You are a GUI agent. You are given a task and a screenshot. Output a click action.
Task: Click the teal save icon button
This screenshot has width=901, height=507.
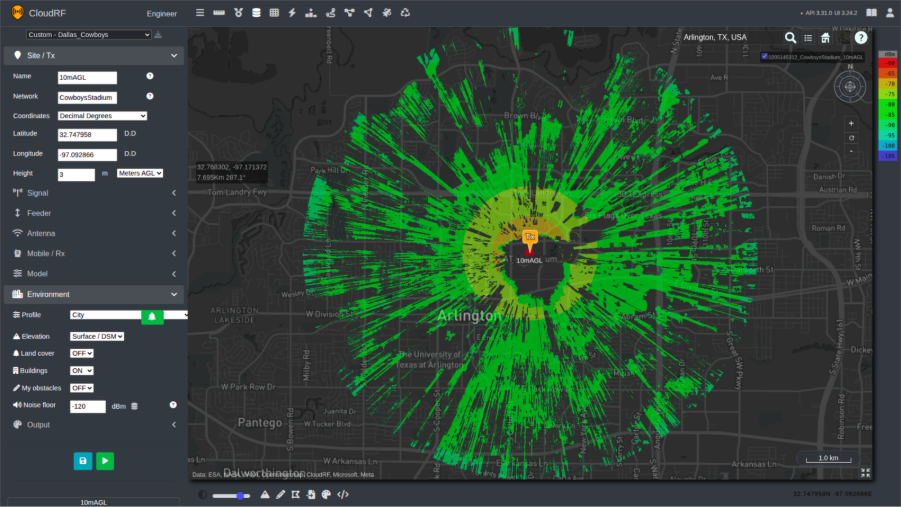83,461
